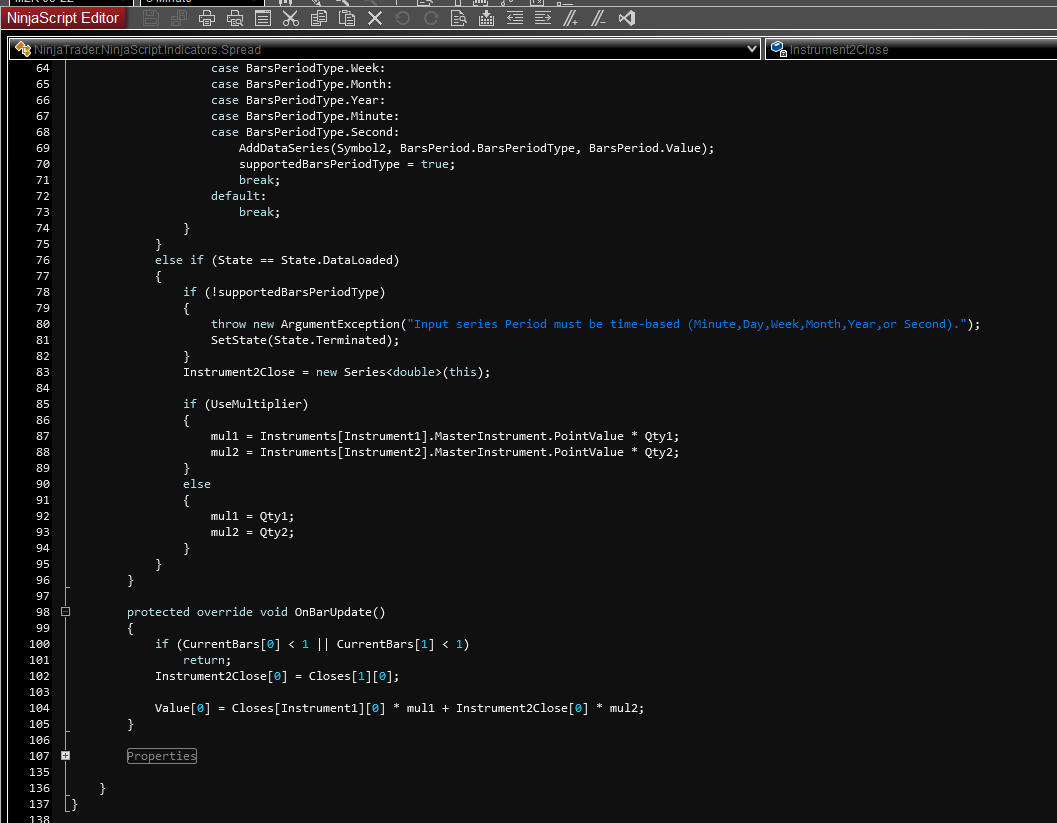Click the Decrease indent icon
The width and height of the screenshot is (1057, 823).
point(514,18)
